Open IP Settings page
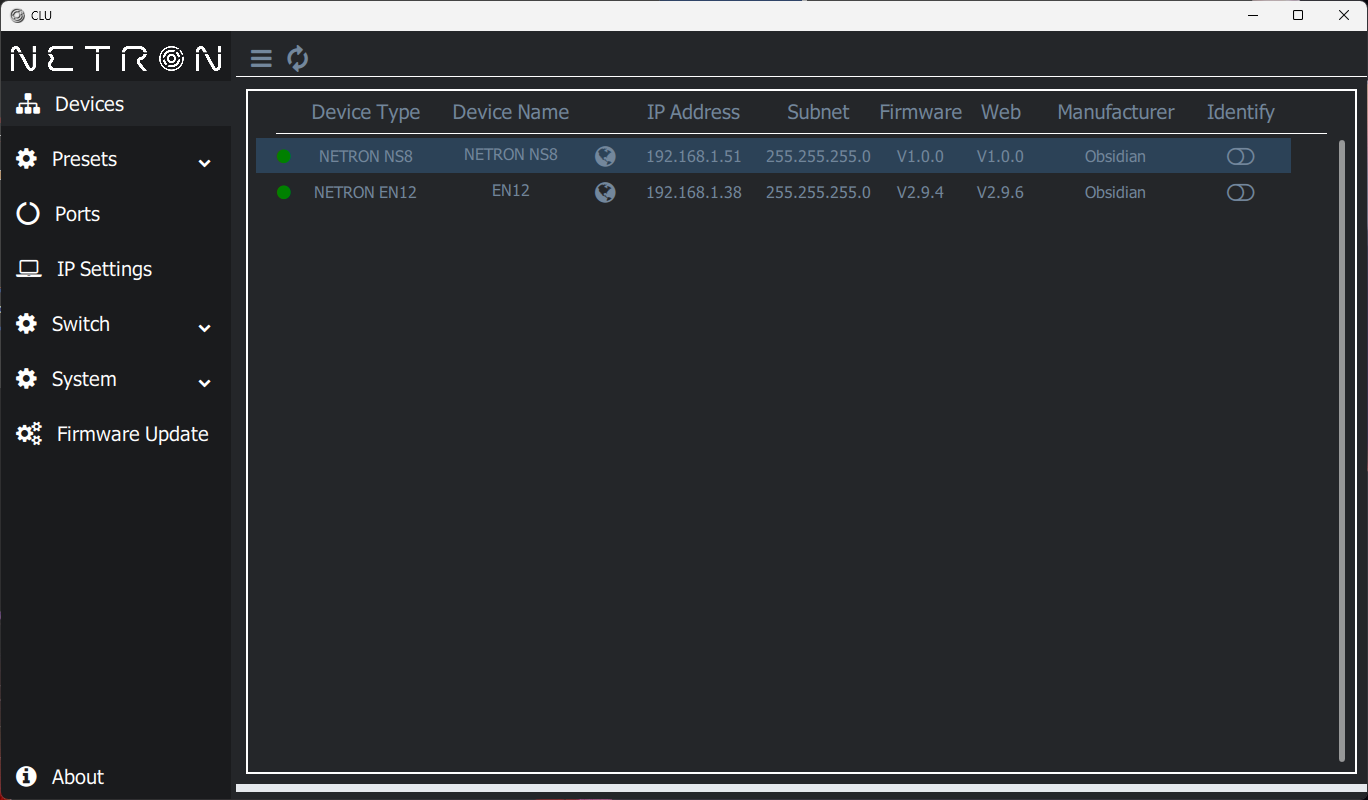The height and width of the screenshot is (800, 1368). coord(116,269)
